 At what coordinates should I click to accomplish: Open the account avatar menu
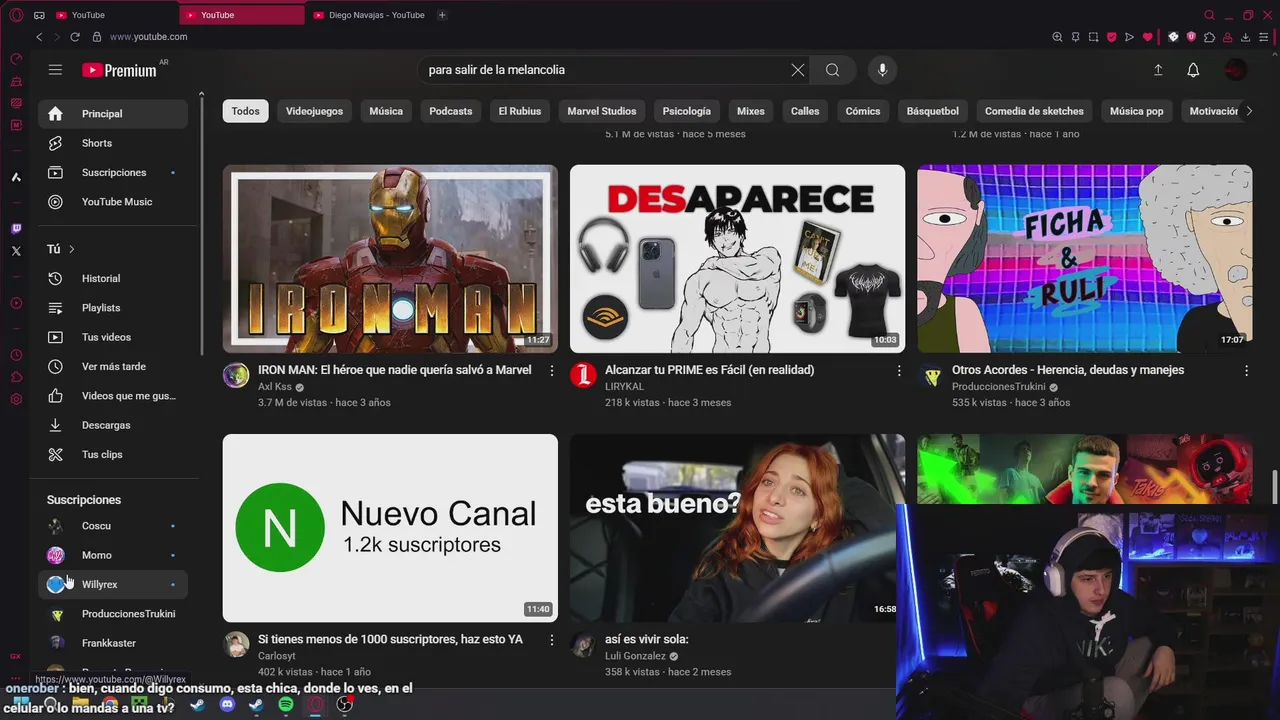click(1235, 70)
